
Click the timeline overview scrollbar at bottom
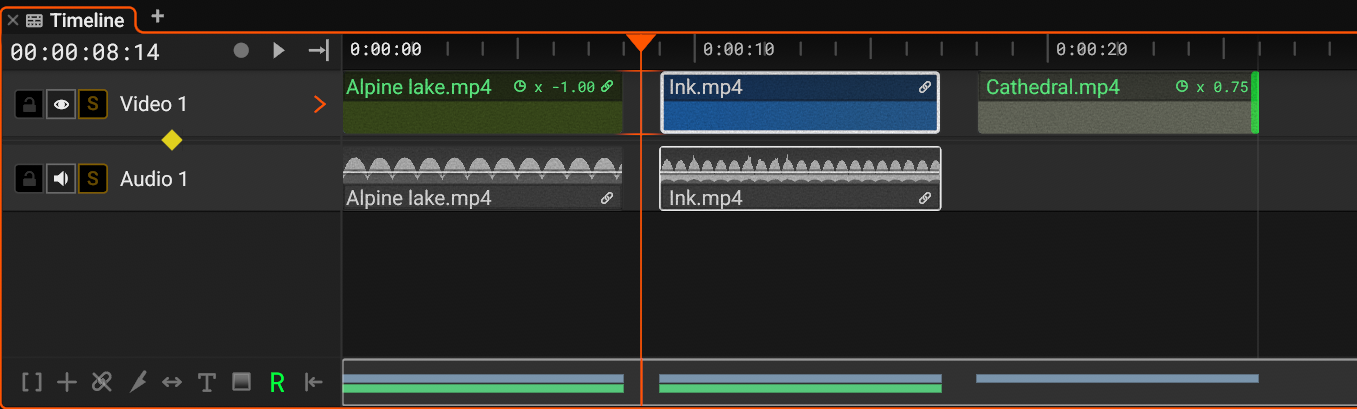pyautogui.click(x=849, y=382)
